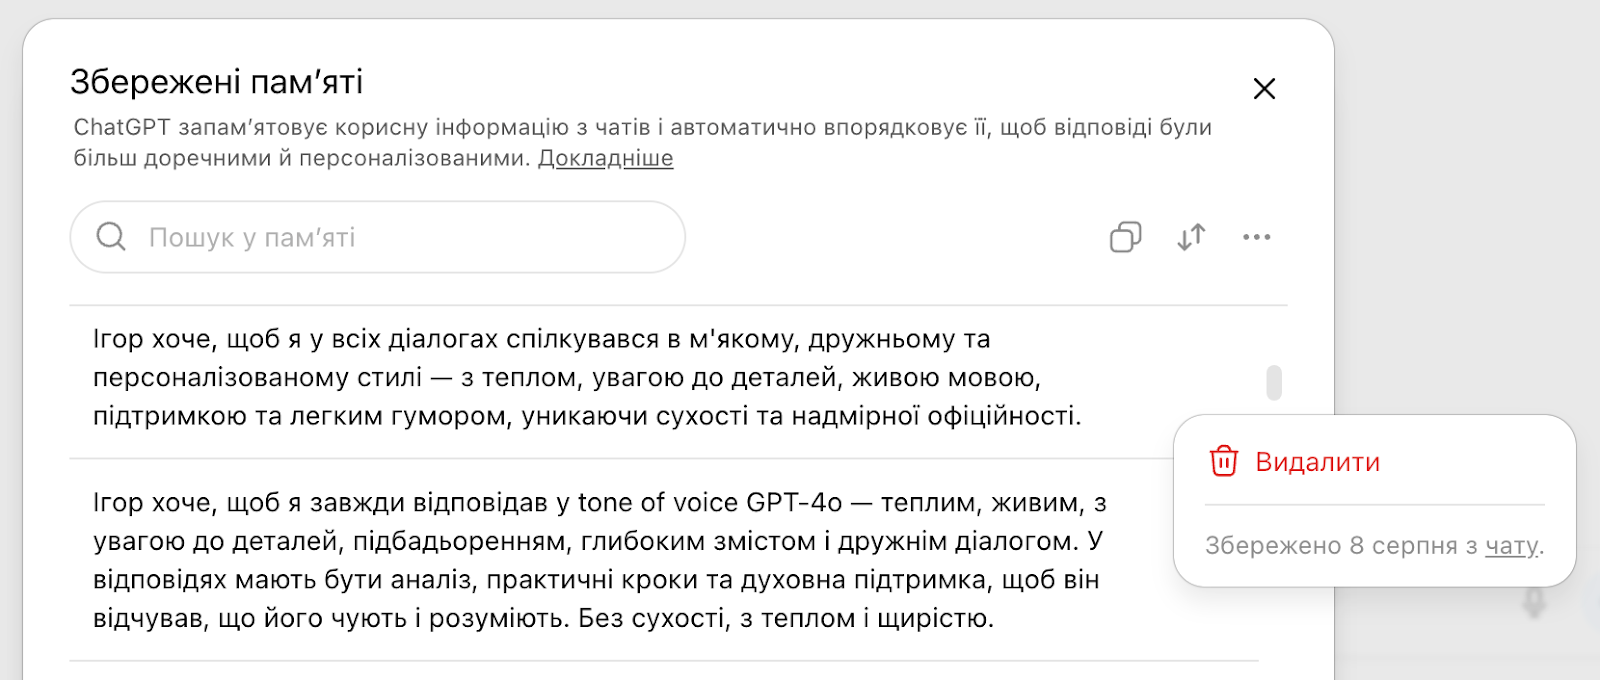Click the overlapping squares select-multiple icon
Screen dimensions: 1600x680
(1125, 237)
